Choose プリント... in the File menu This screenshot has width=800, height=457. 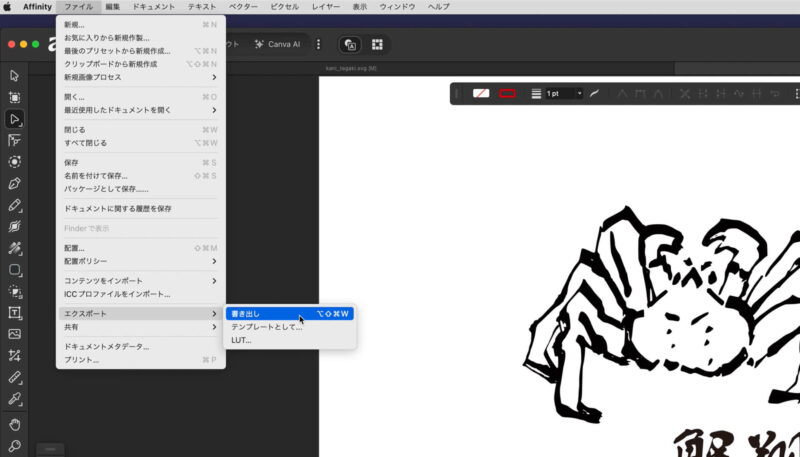141,360
